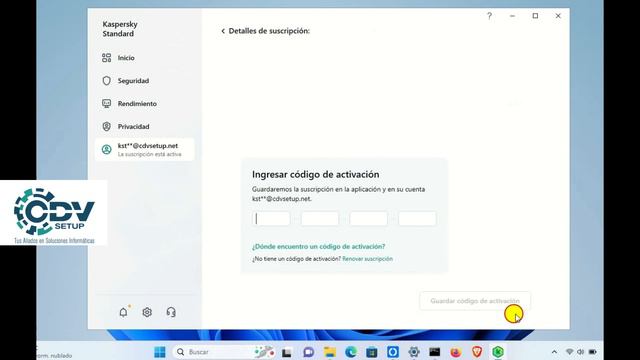Image resolution: width=640 pixels, height=360 pixels.
Task: Maximize the Kaspersky window
Action: point(535,16)
